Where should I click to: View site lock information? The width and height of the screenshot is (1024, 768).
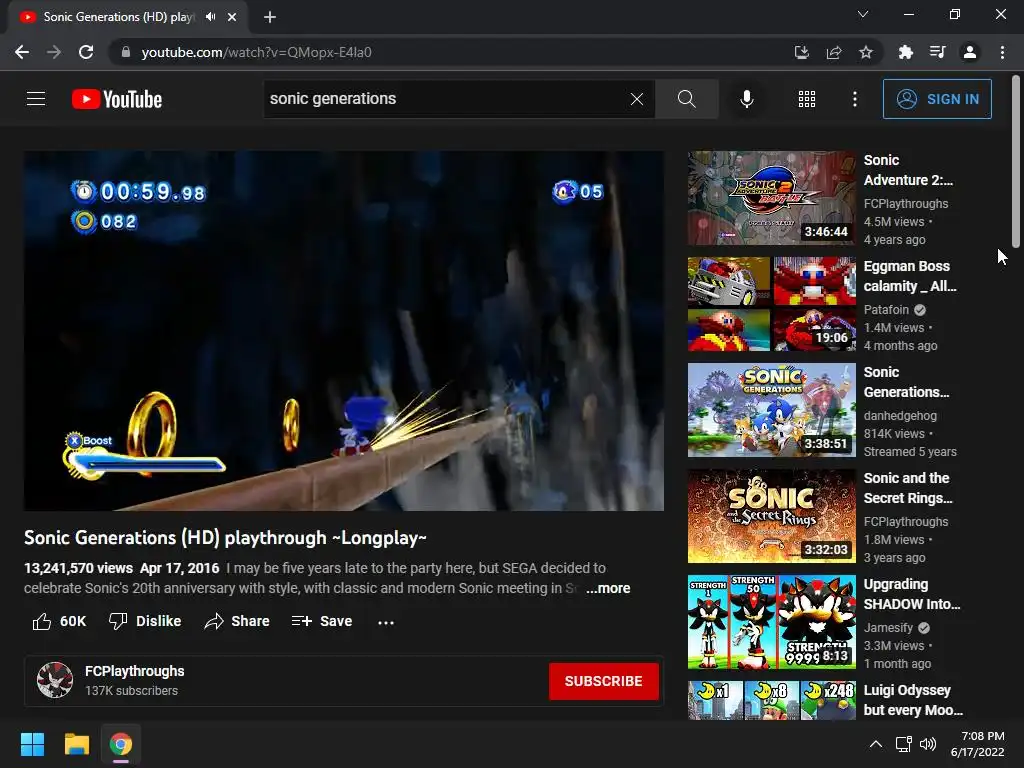tap(126, 52)
